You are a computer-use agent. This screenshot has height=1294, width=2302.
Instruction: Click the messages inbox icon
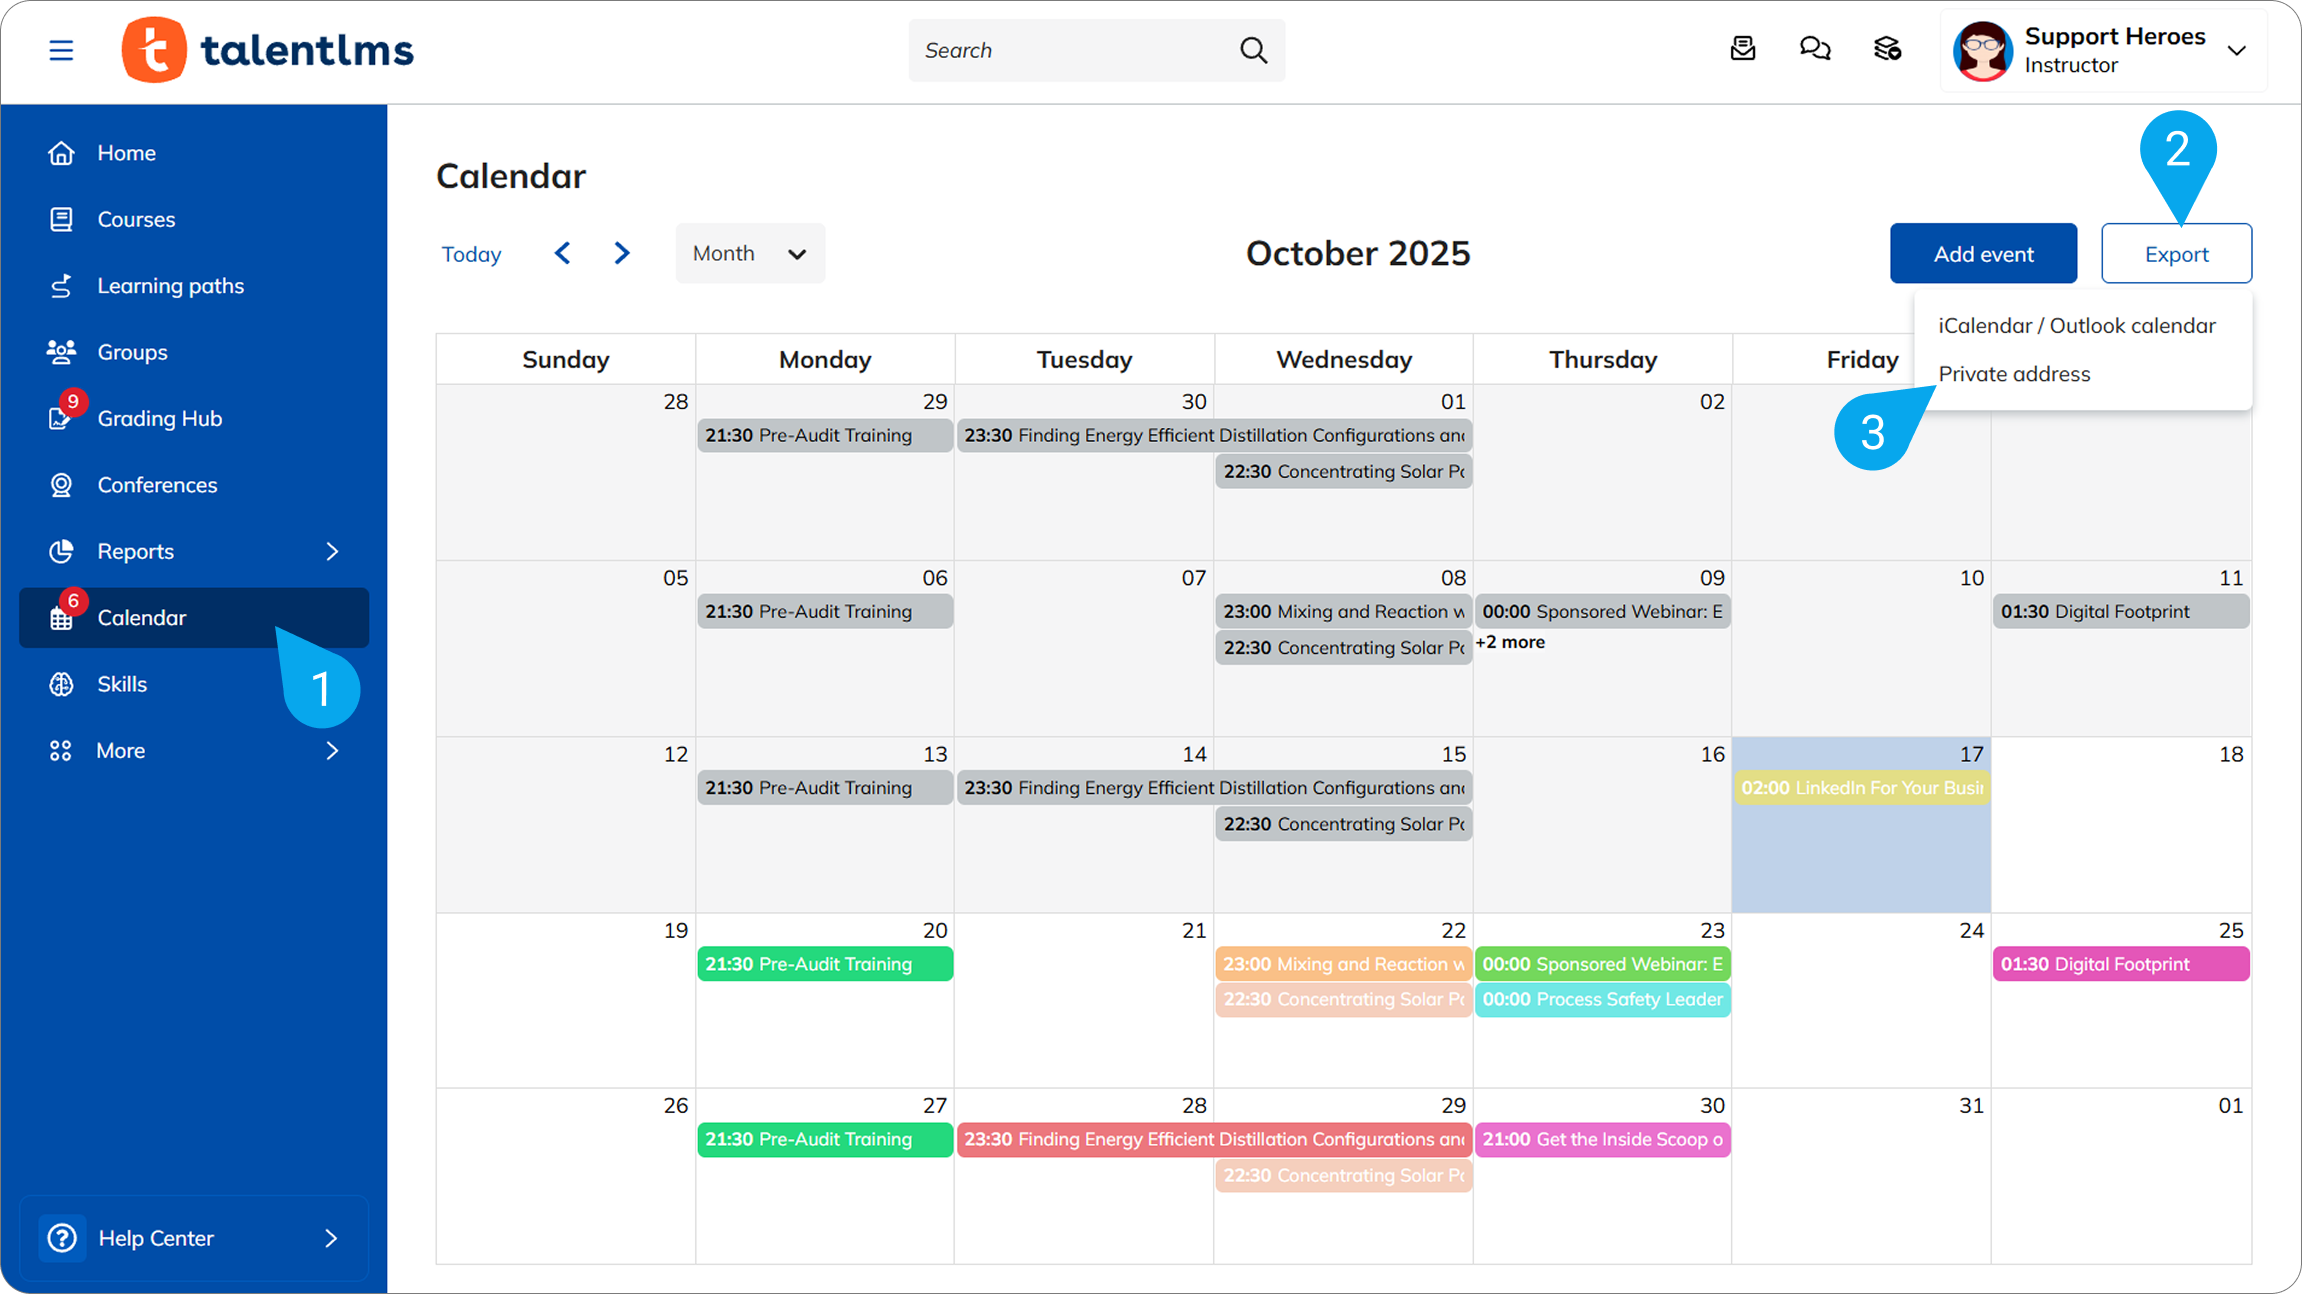1743,49
